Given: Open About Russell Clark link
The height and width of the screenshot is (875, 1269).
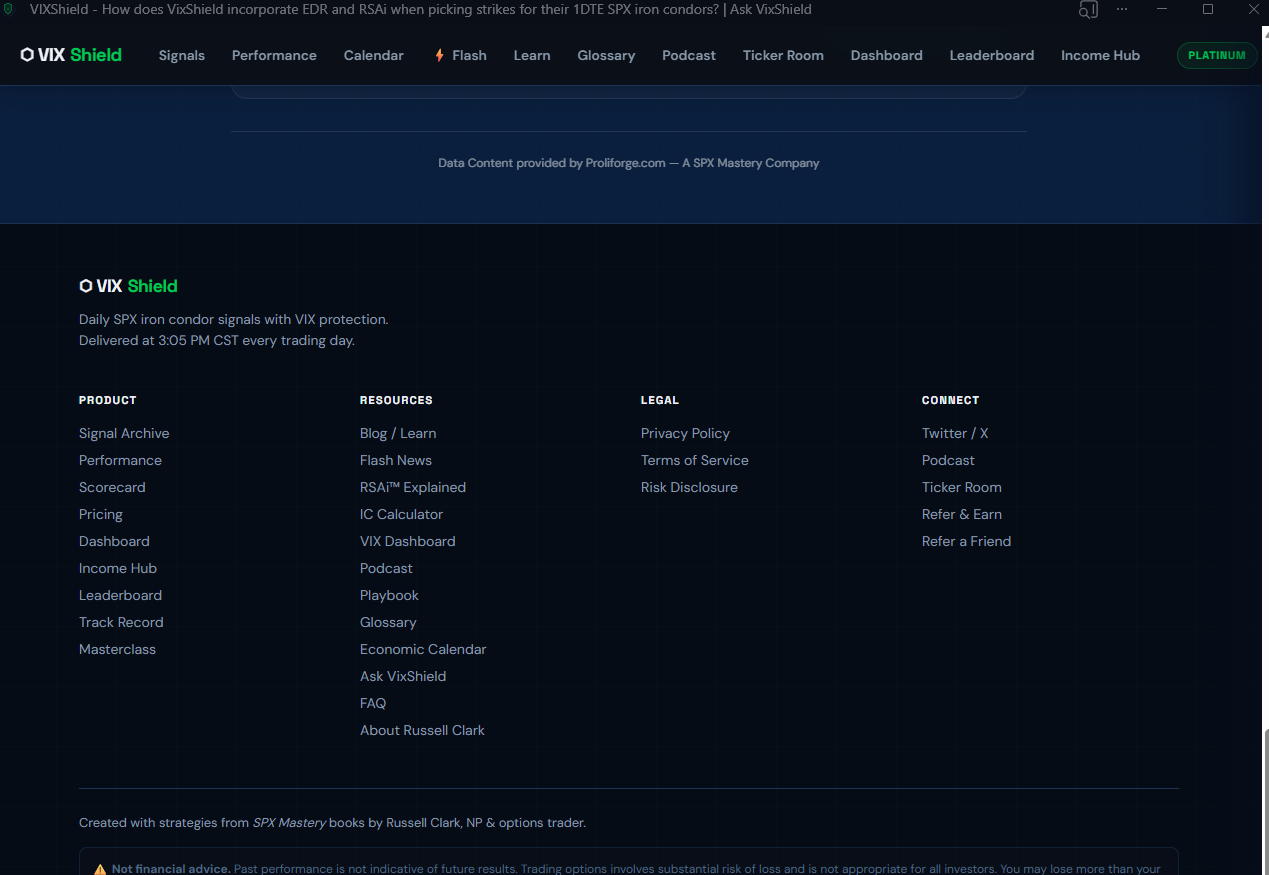Looking at the screenshot, I should [422, 730].
